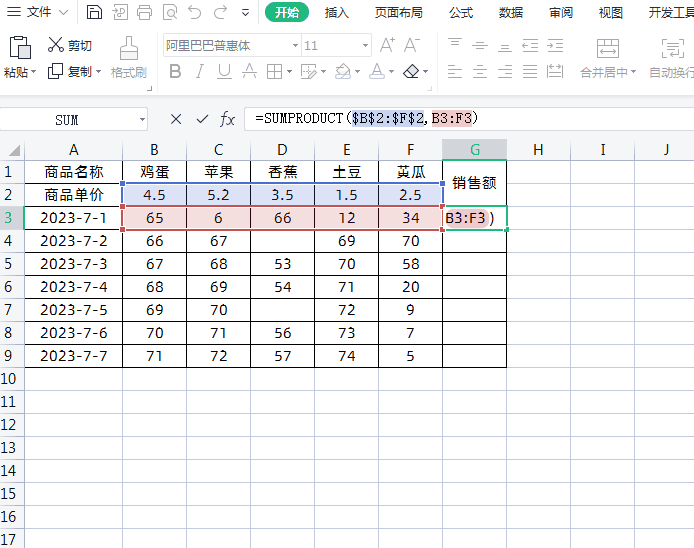Switch to the Review (审阅) tab
The image size is (694, 548).
(x=561, y=13)
